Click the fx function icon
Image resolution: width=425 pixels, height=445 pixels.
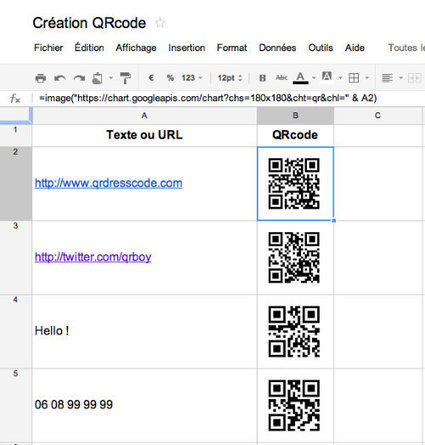coord(15,98)
